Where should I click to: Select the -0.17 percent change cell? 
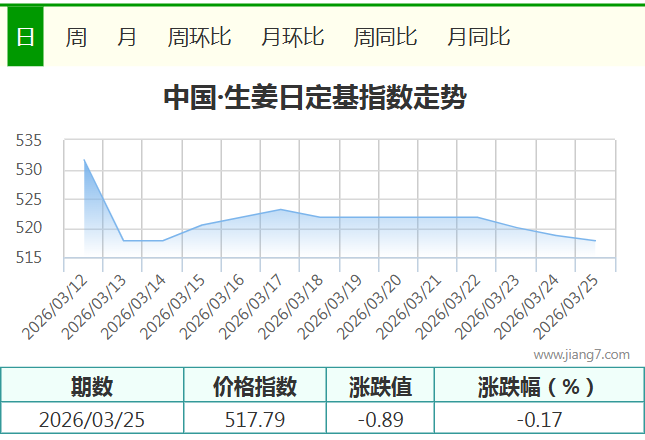537,419
